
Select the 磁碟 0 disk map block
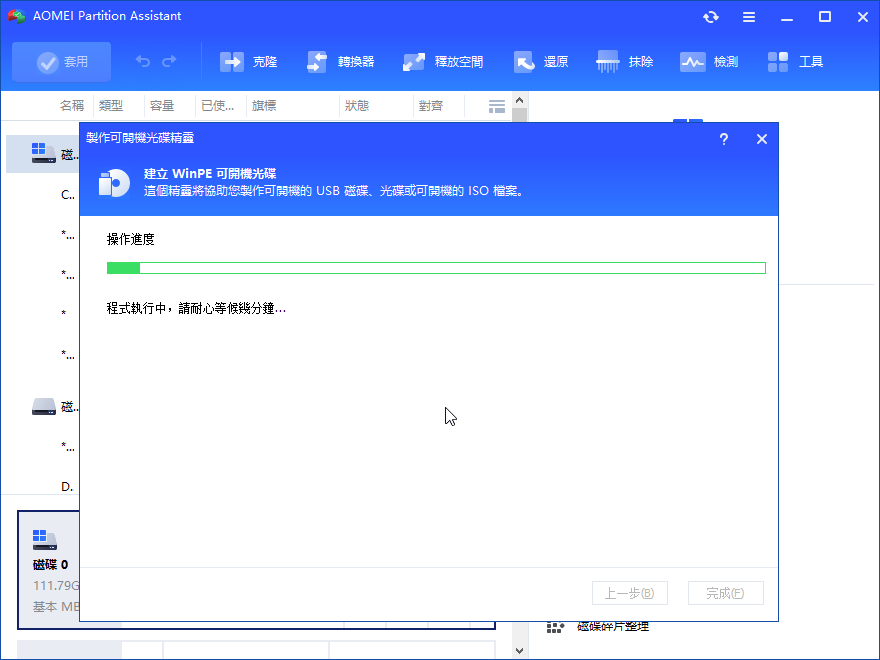49,570
